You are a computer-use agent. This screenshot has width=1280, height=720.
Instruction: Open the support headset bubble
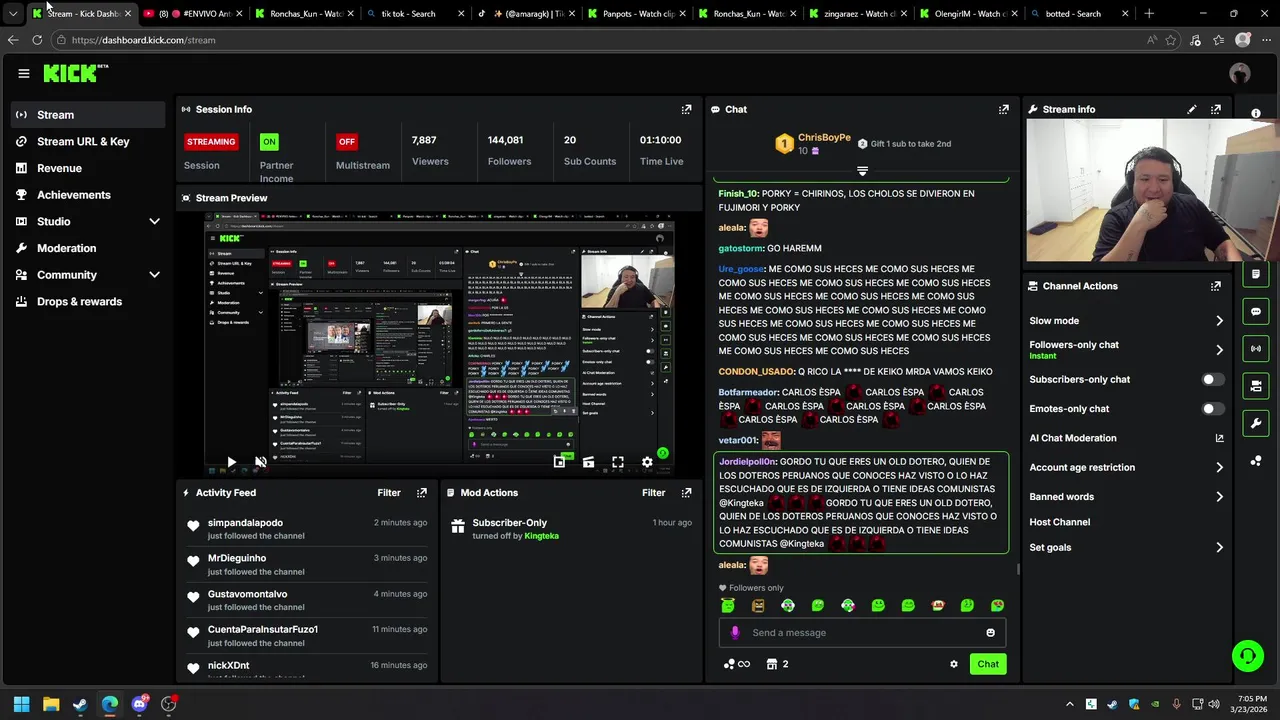pos(1248,656)
